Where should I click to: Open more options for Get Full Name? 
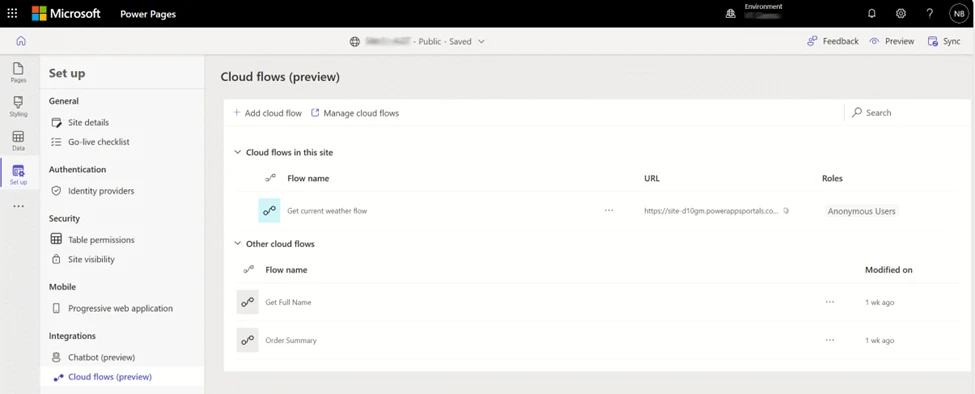(x=829, y=302)
